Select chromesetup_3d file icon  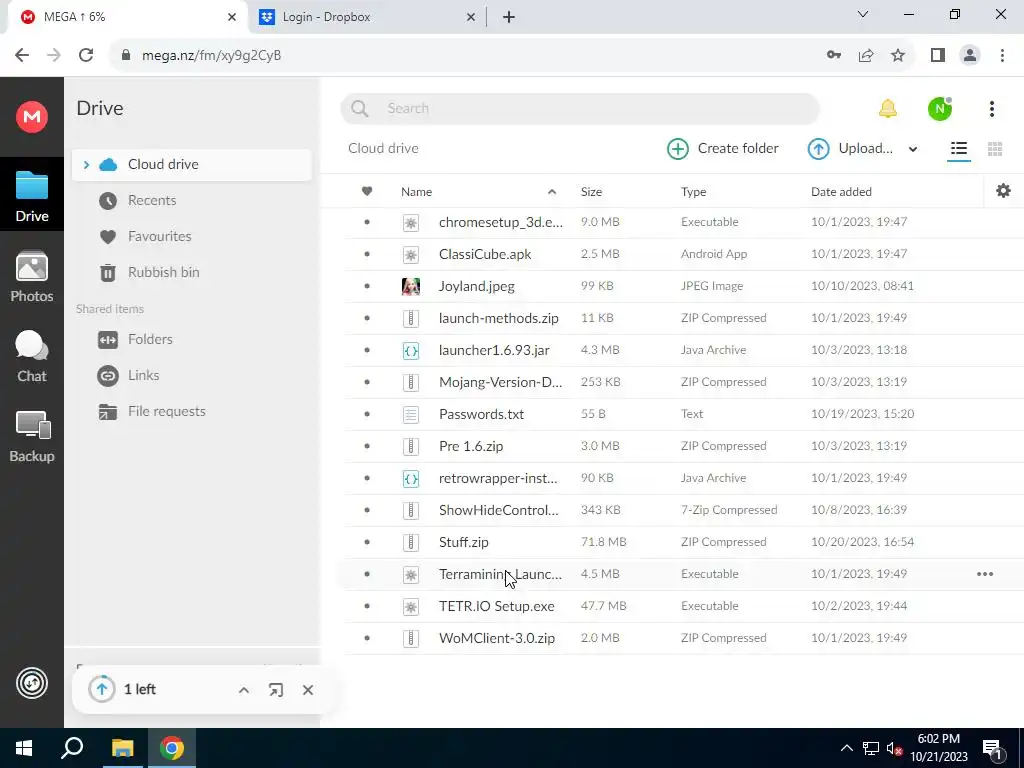[x=411, y=223]
